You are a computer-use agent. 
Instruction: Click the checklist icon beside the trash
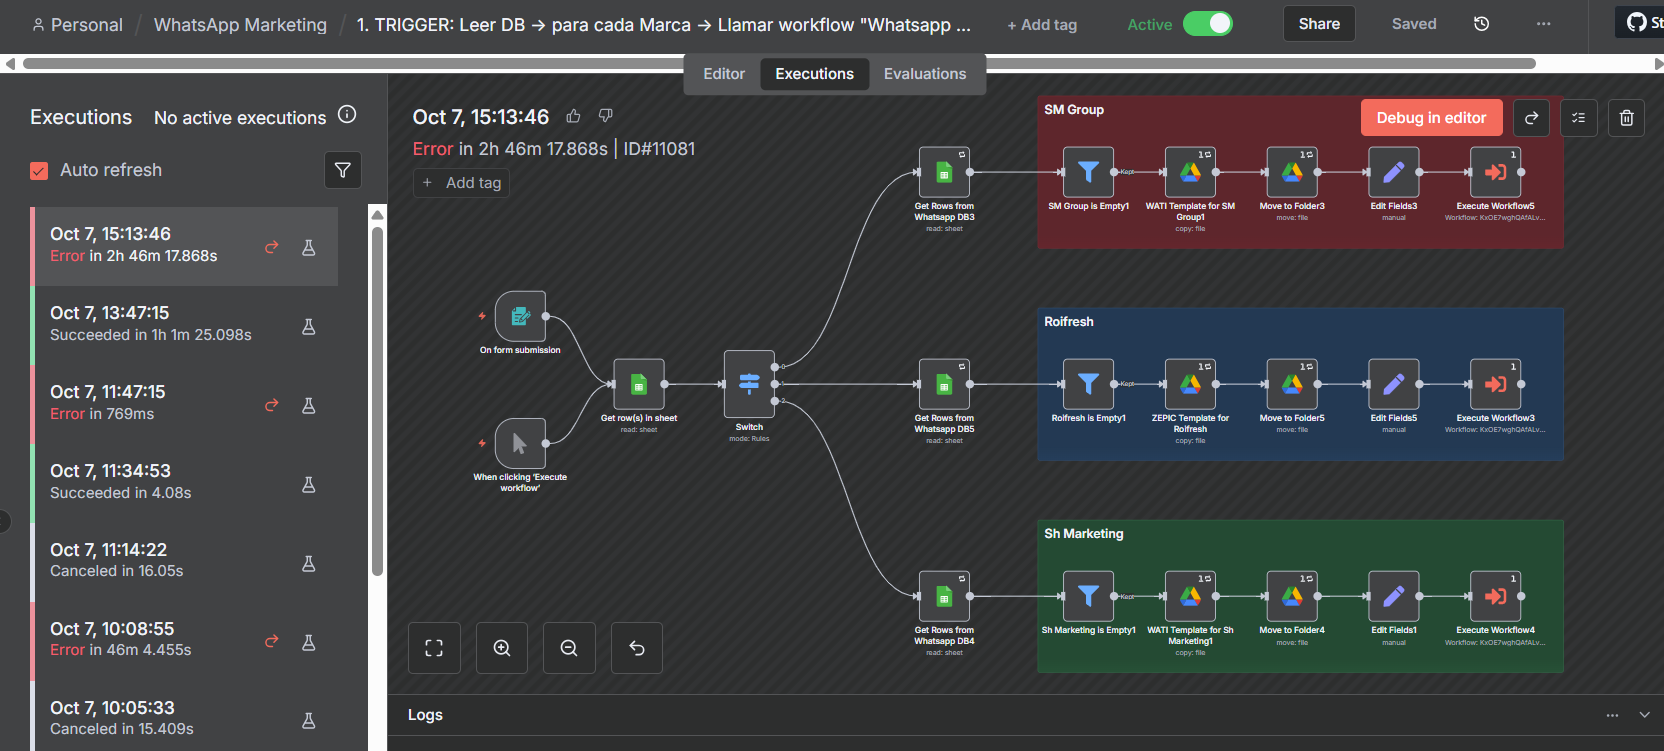[1579, 118]
